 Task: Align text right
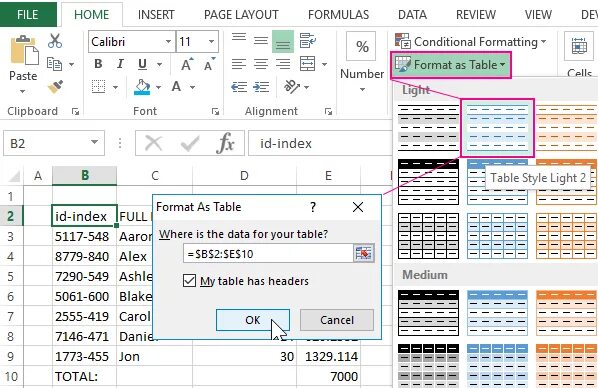pos(283,64)
